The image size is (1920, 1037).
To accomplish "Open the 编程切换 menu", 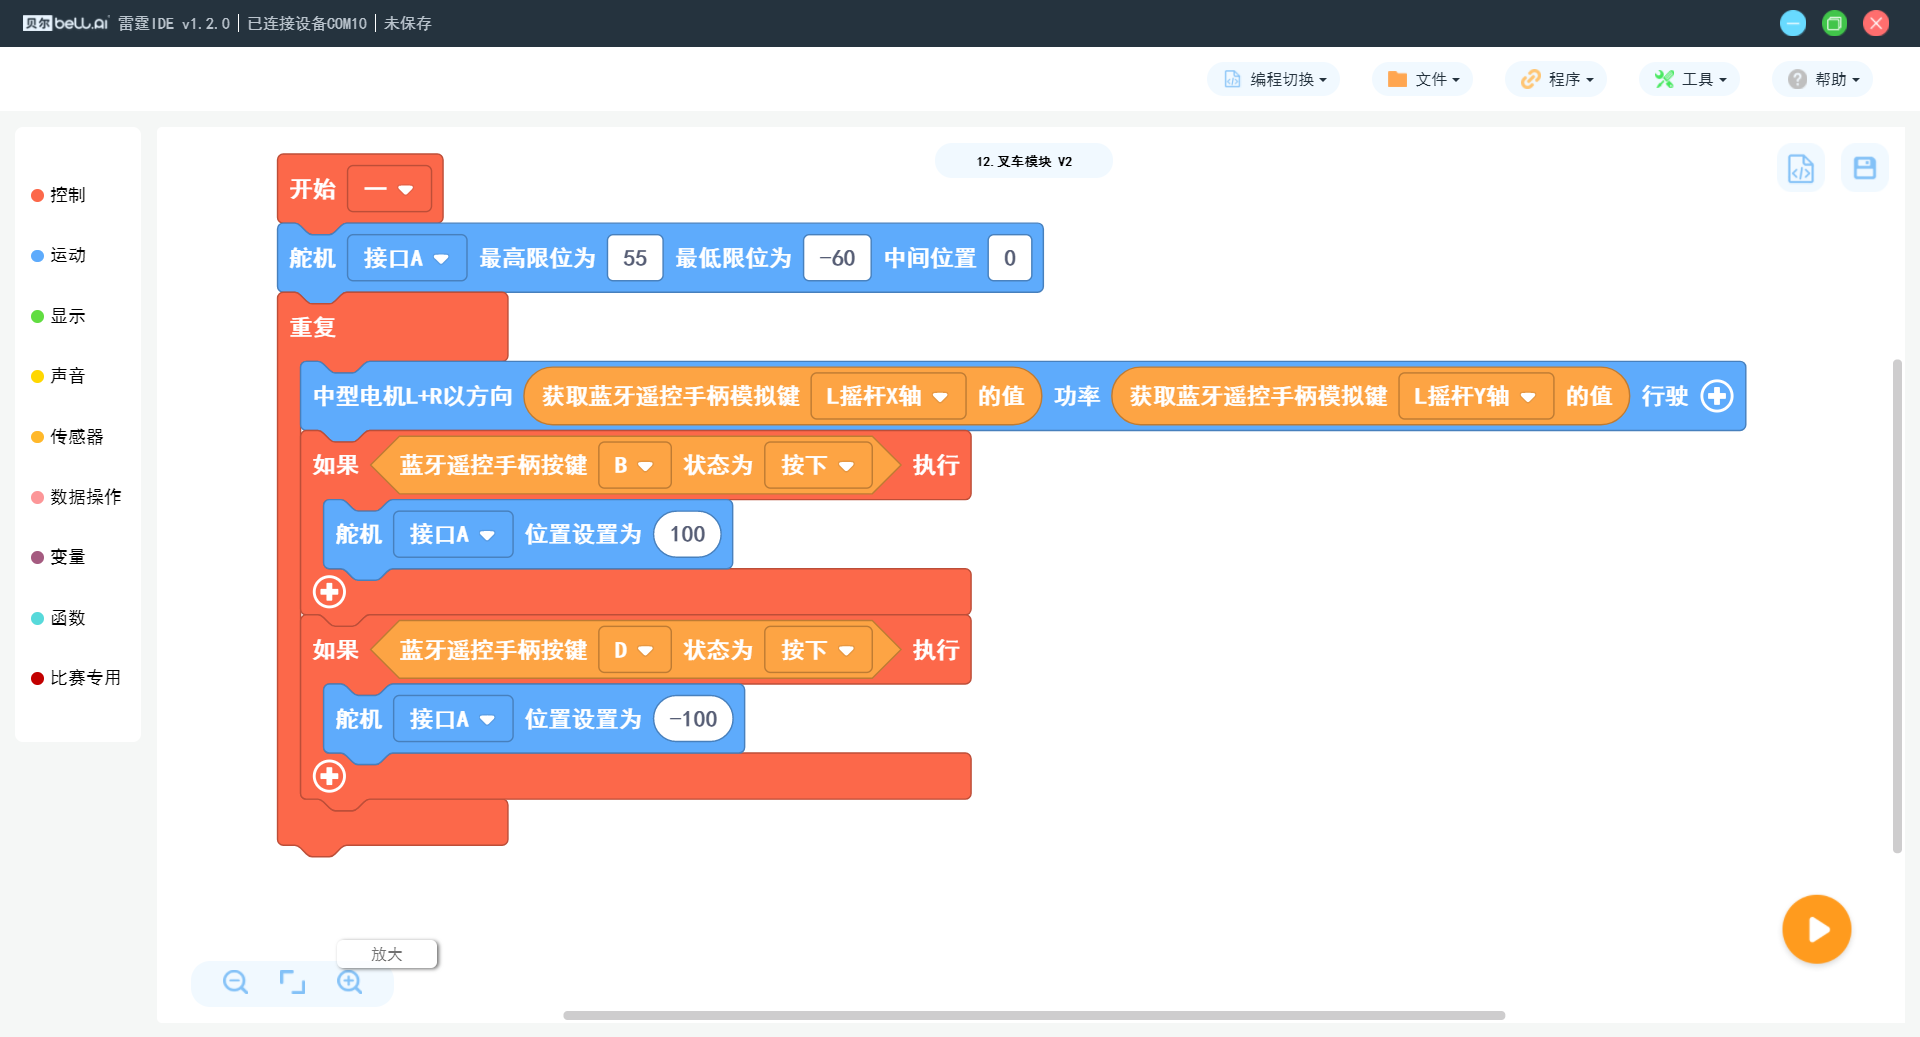I will click(1274, 79).
